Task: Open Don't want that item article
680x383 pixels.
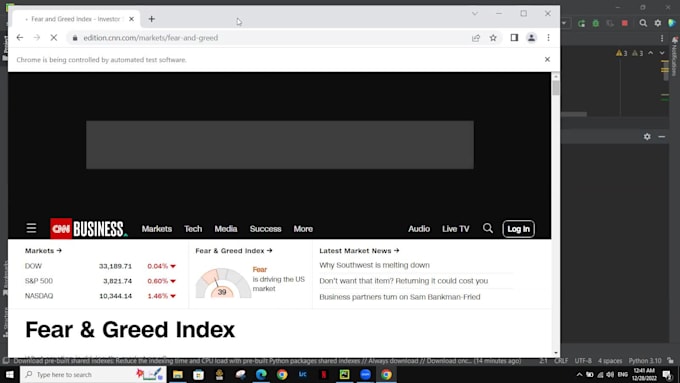Action: pos(403,281)
